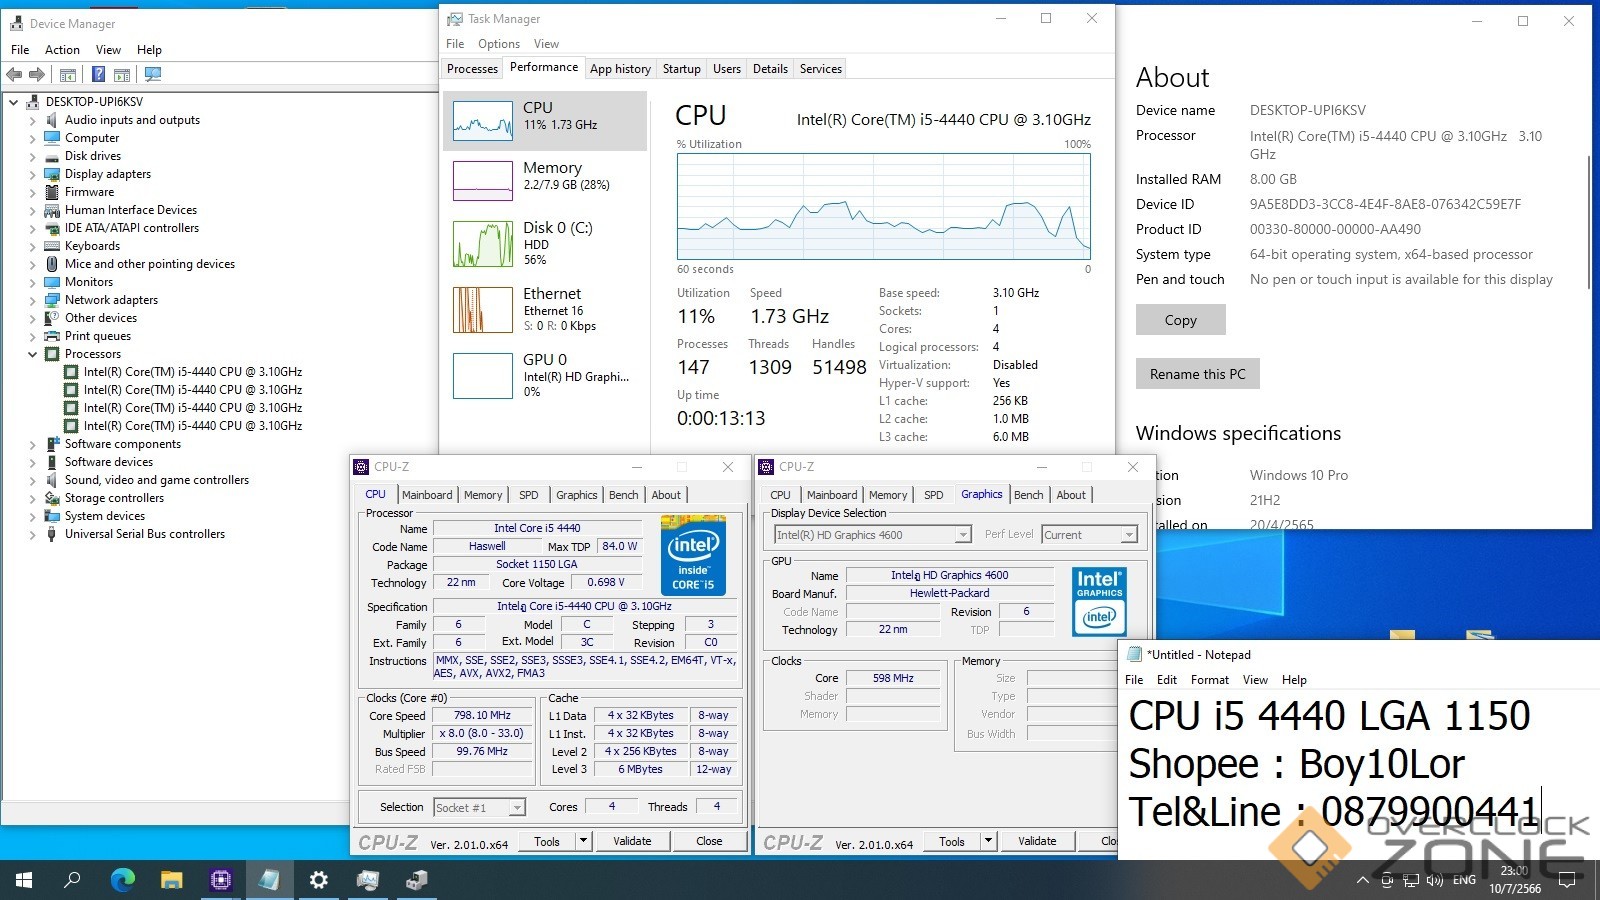
Task: Switch to CPU-Z via its taskbar icon
Action: point(220,880)
